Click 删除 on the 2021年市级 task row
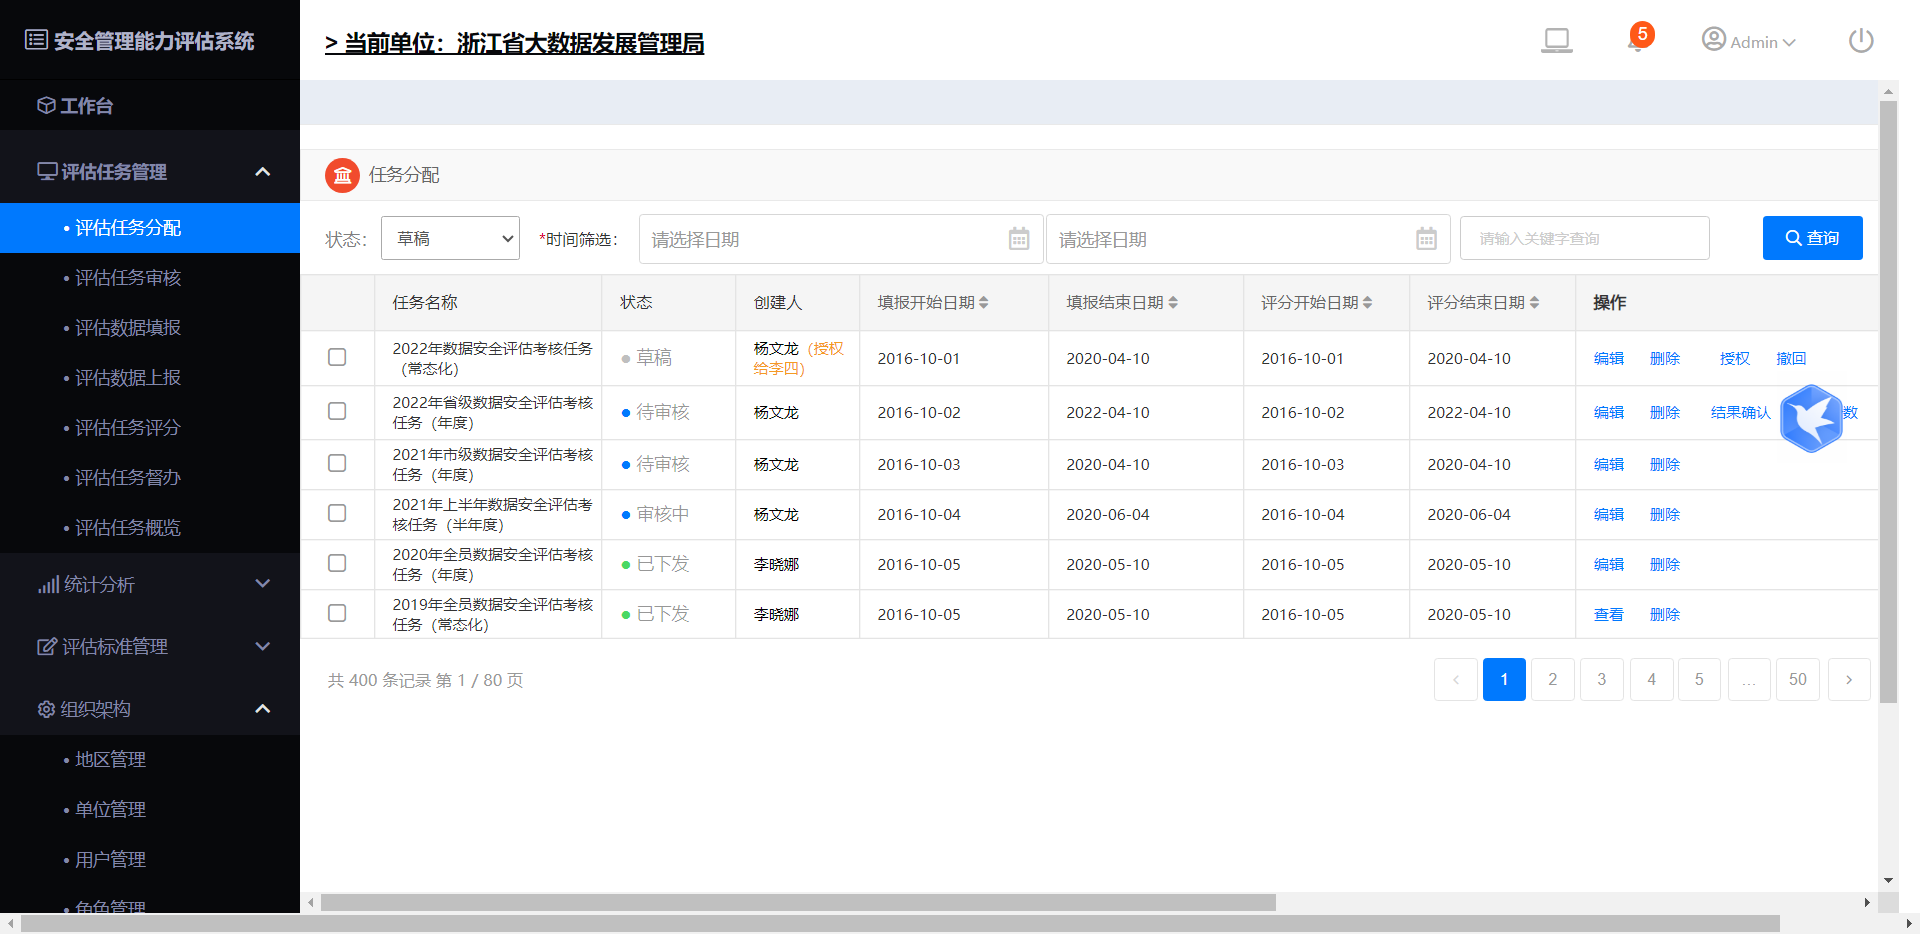Screen dimensions: 1920x934 pos(1665,464)
